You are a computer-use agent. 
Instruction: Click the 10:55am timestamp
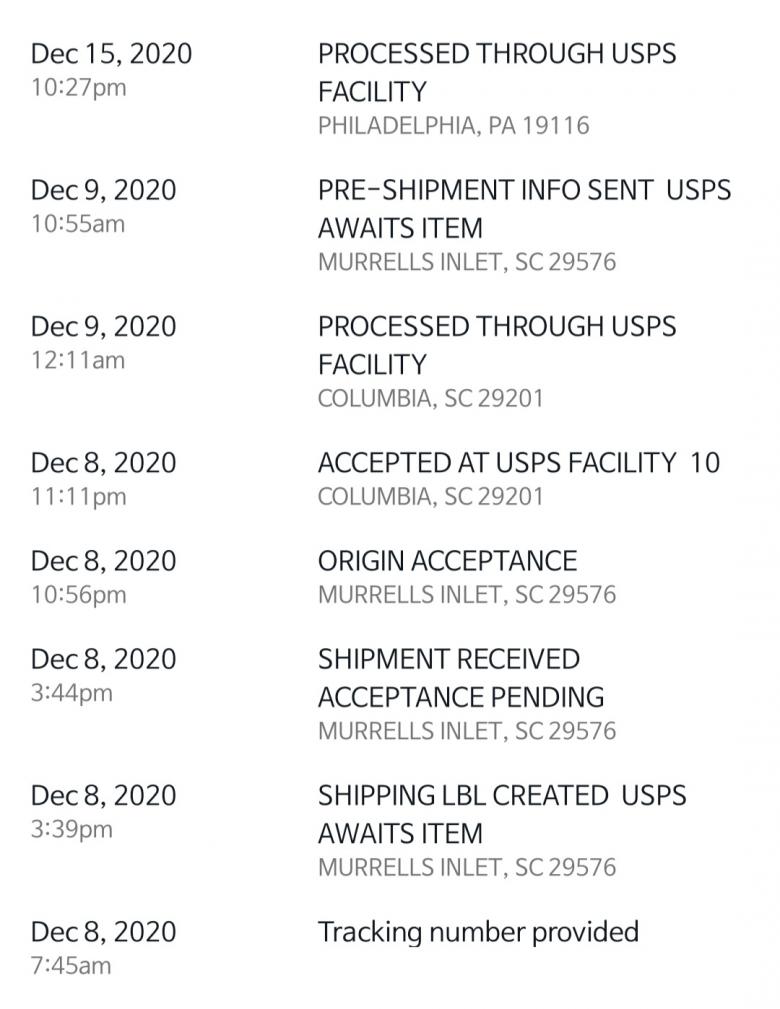[78, 224]
